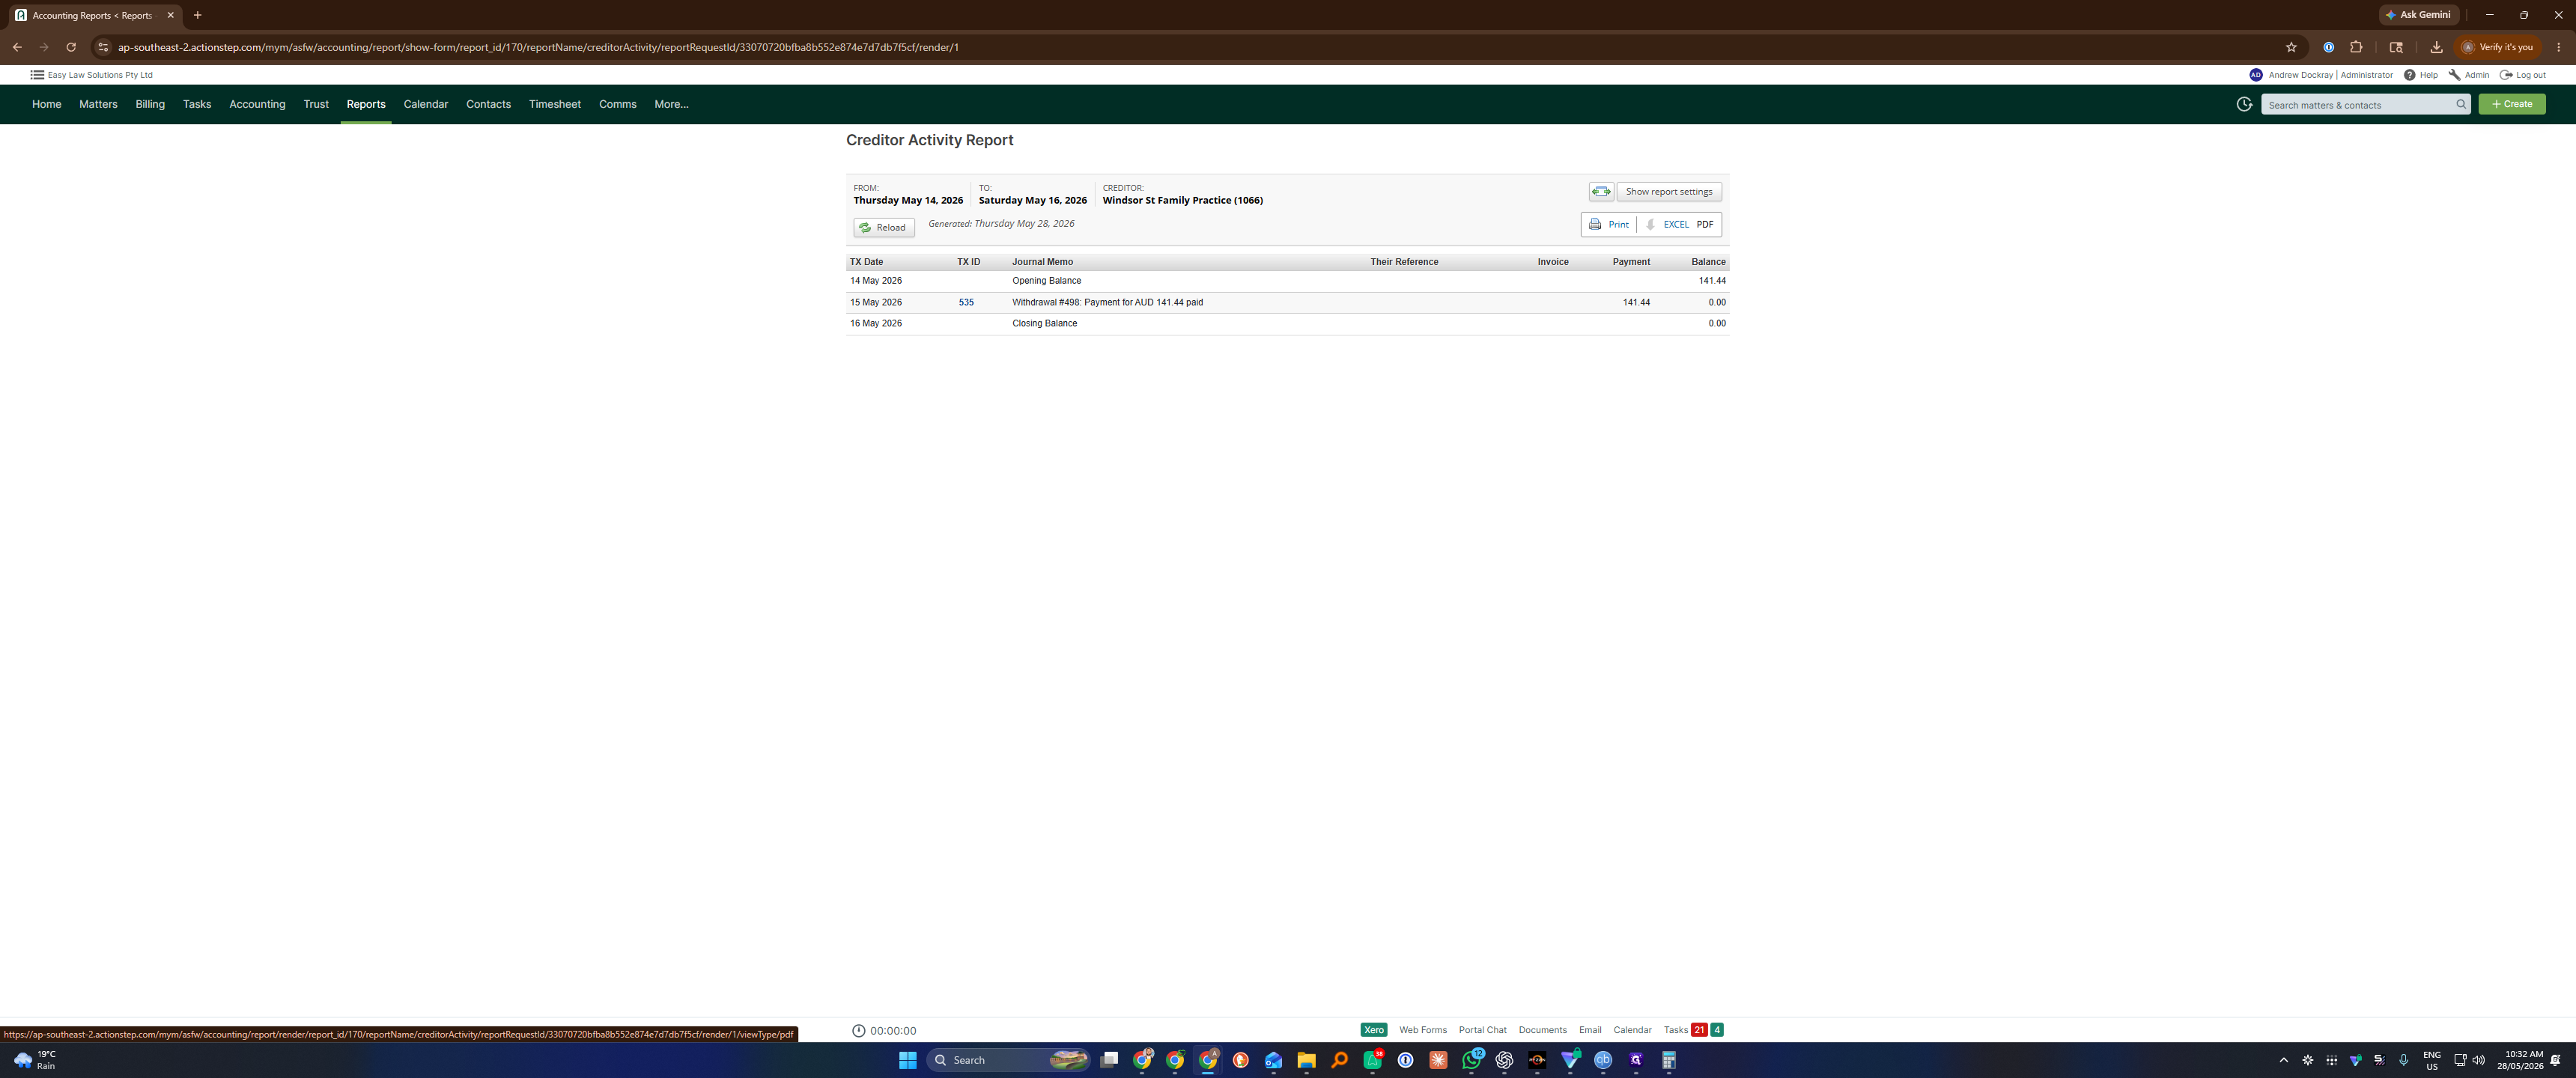The width and height of the screenshot is (2576, 1078).
Task: Click the Task View taskbar icon
Action: click(x=1109, y=1060)
